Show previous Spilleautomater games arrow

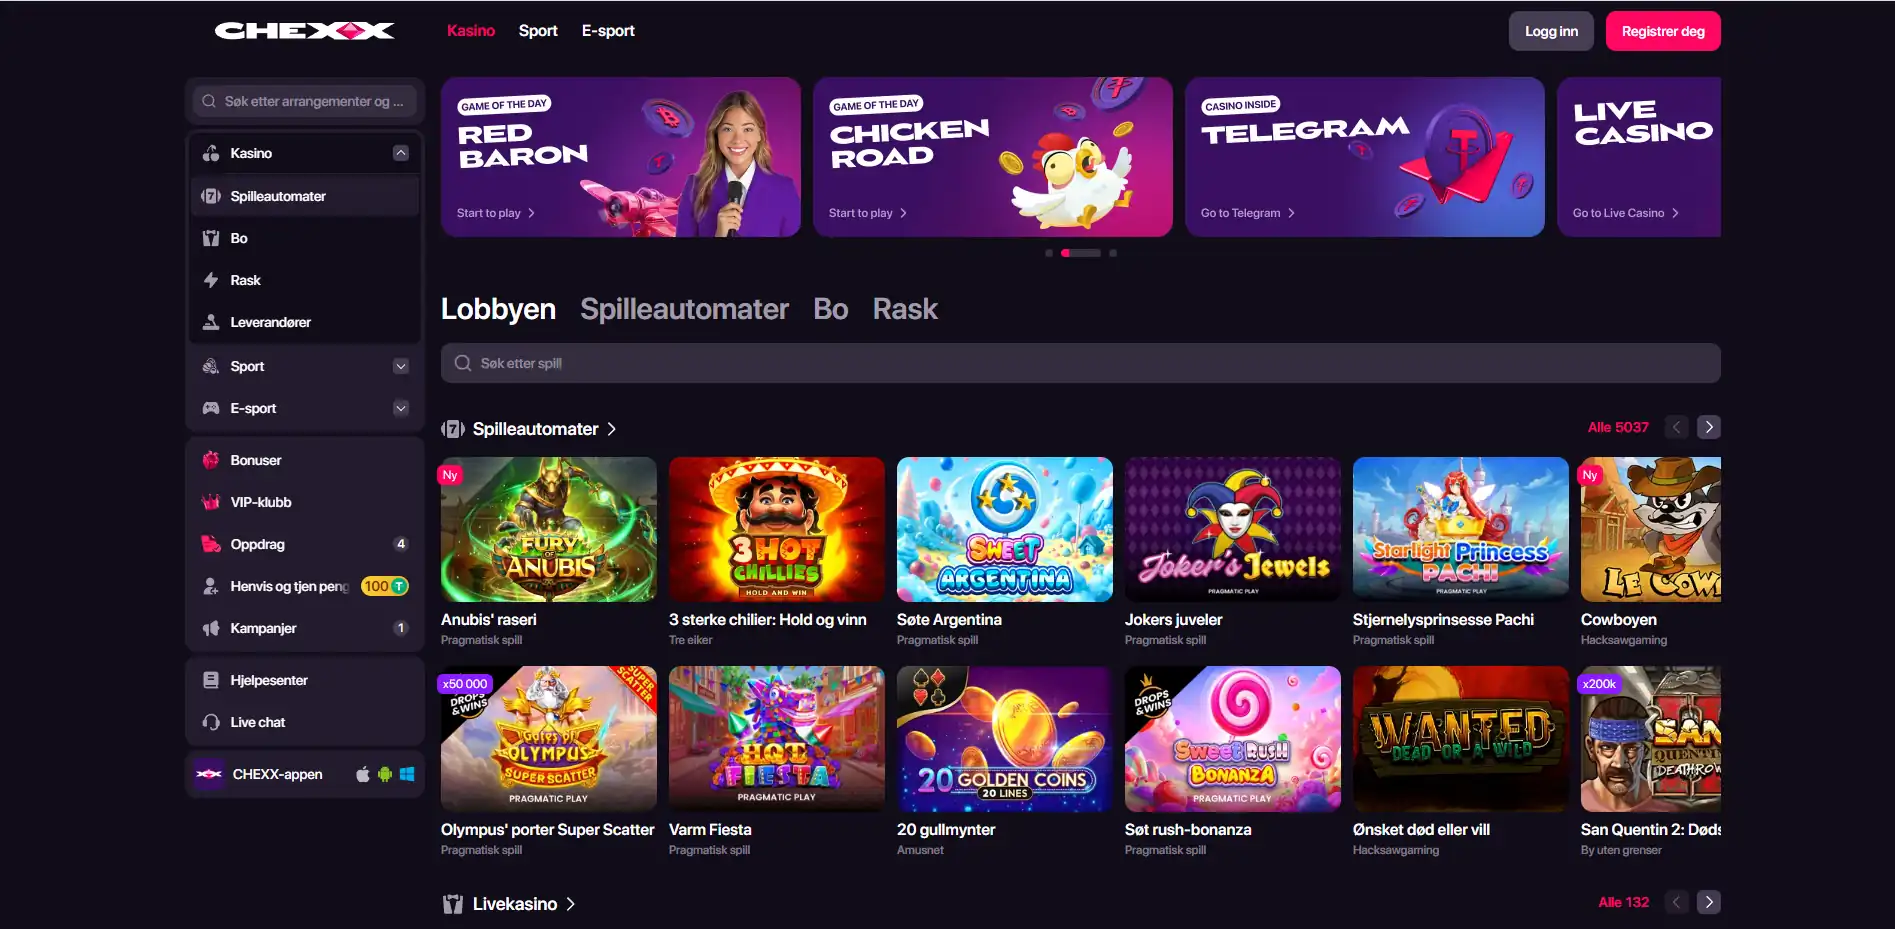coord(1677,427)
